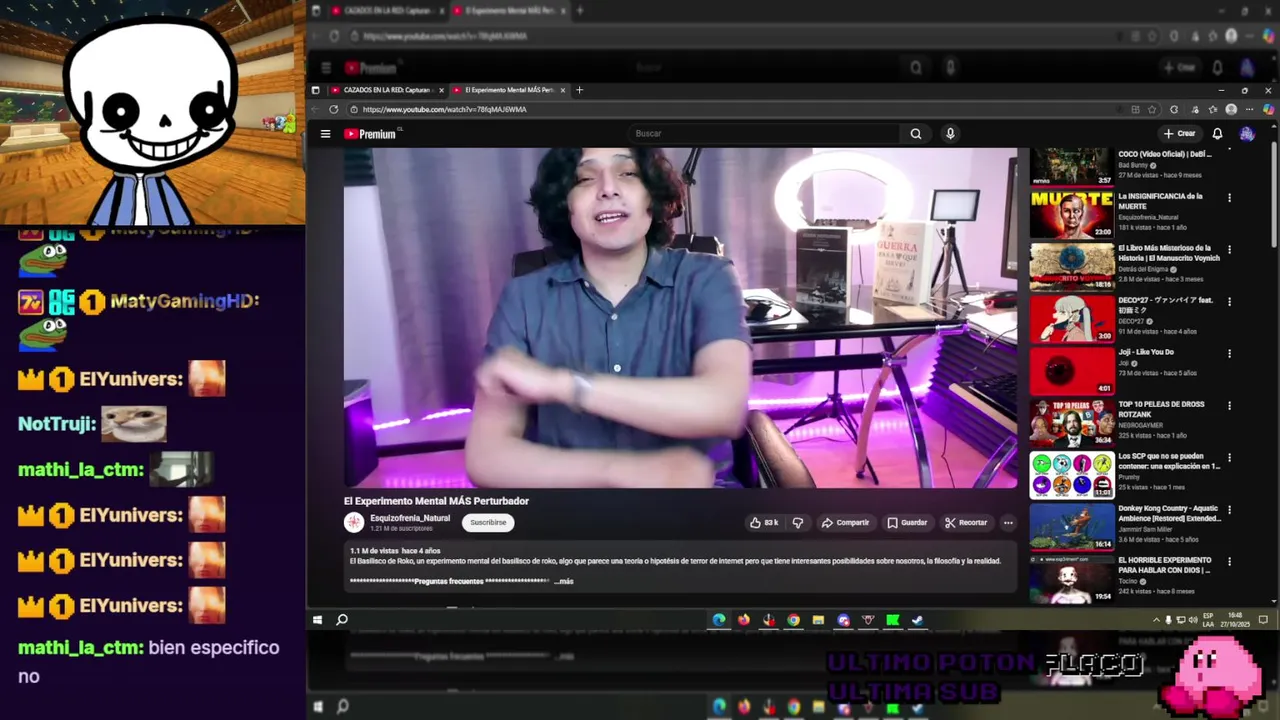Open Steam from the taskbar

pos(917,620)
